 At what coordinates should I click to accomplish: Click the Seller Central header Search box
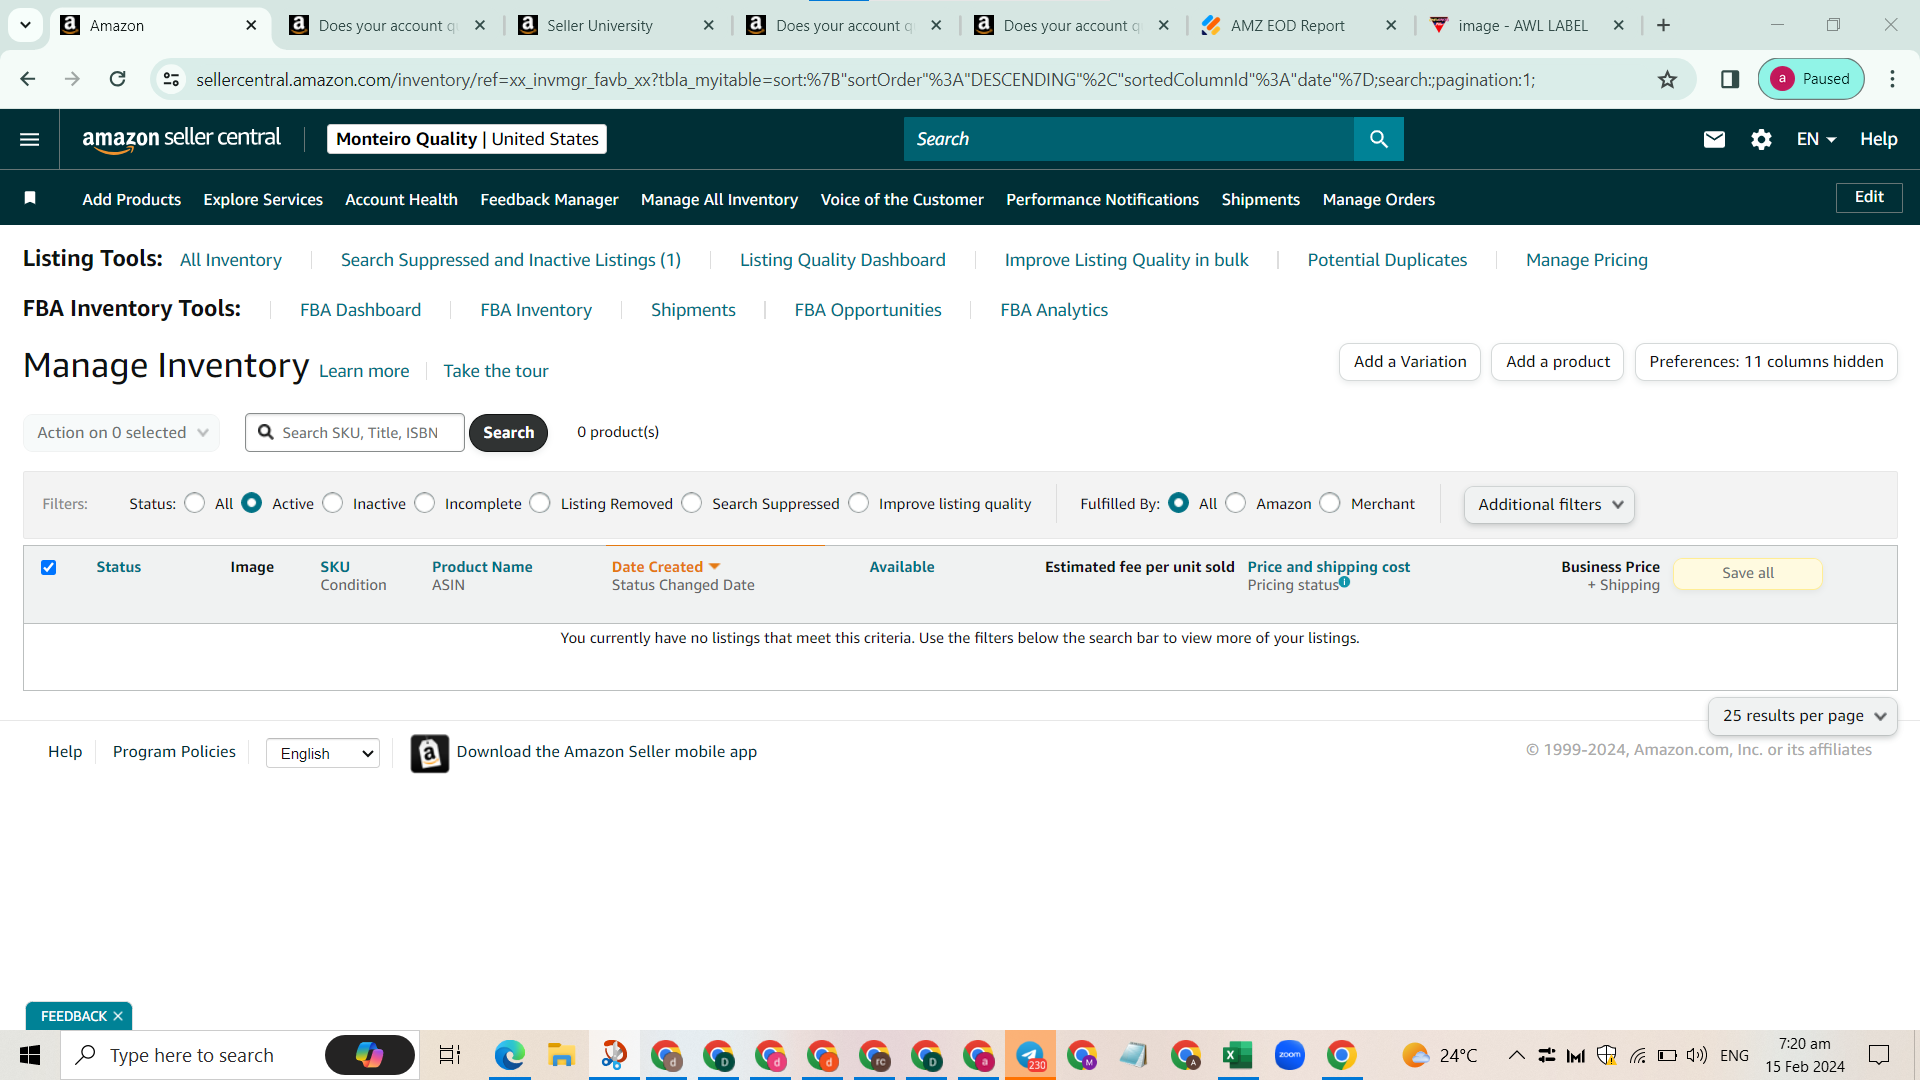[1129, 139]
